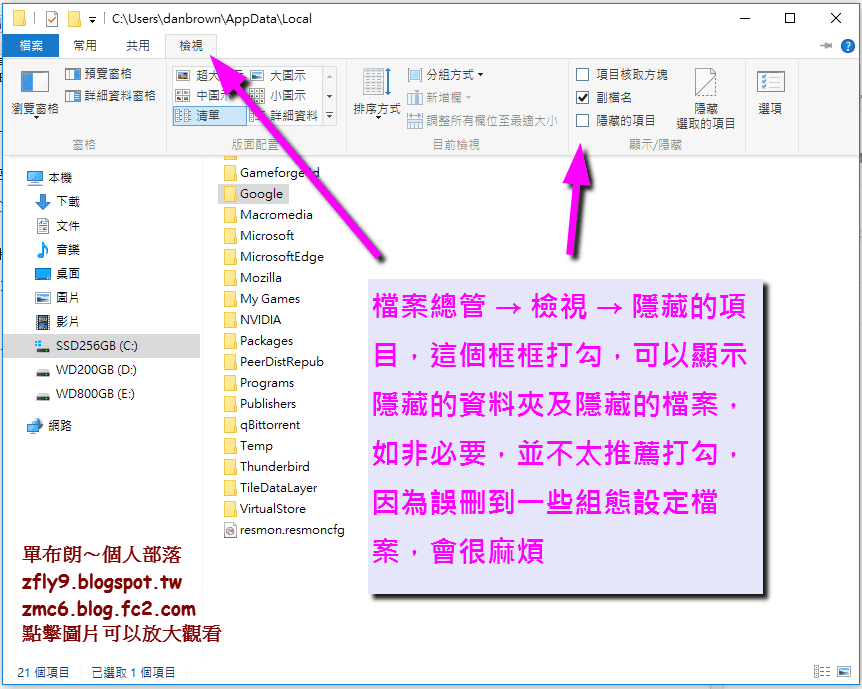Open Help with the blue question icon
The height and width of the screenshot is (689, 862).
(x=848, y=46)
